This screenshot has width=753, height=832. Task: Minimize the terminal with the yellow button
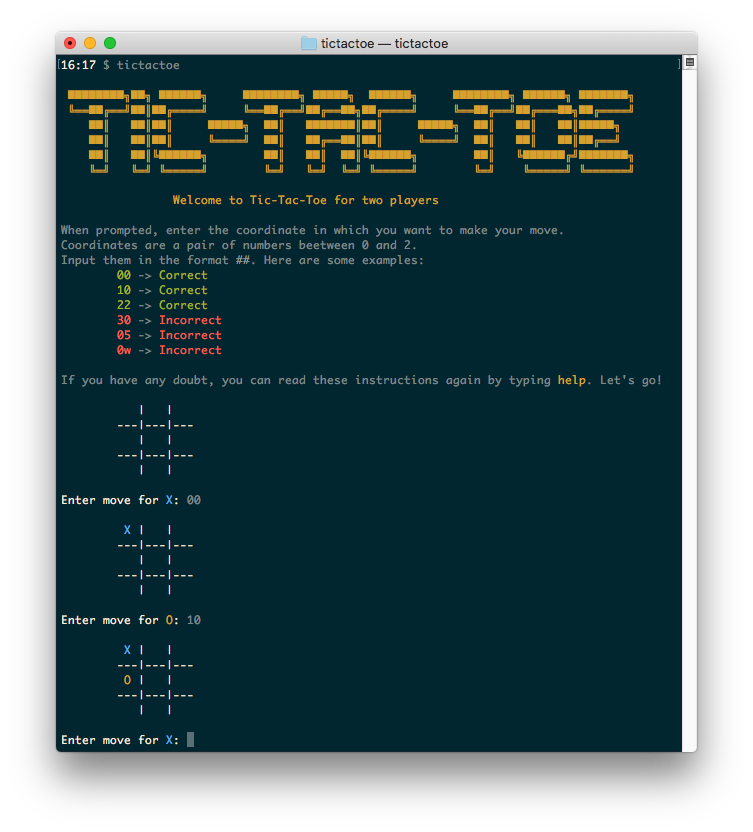click(90, 43)
